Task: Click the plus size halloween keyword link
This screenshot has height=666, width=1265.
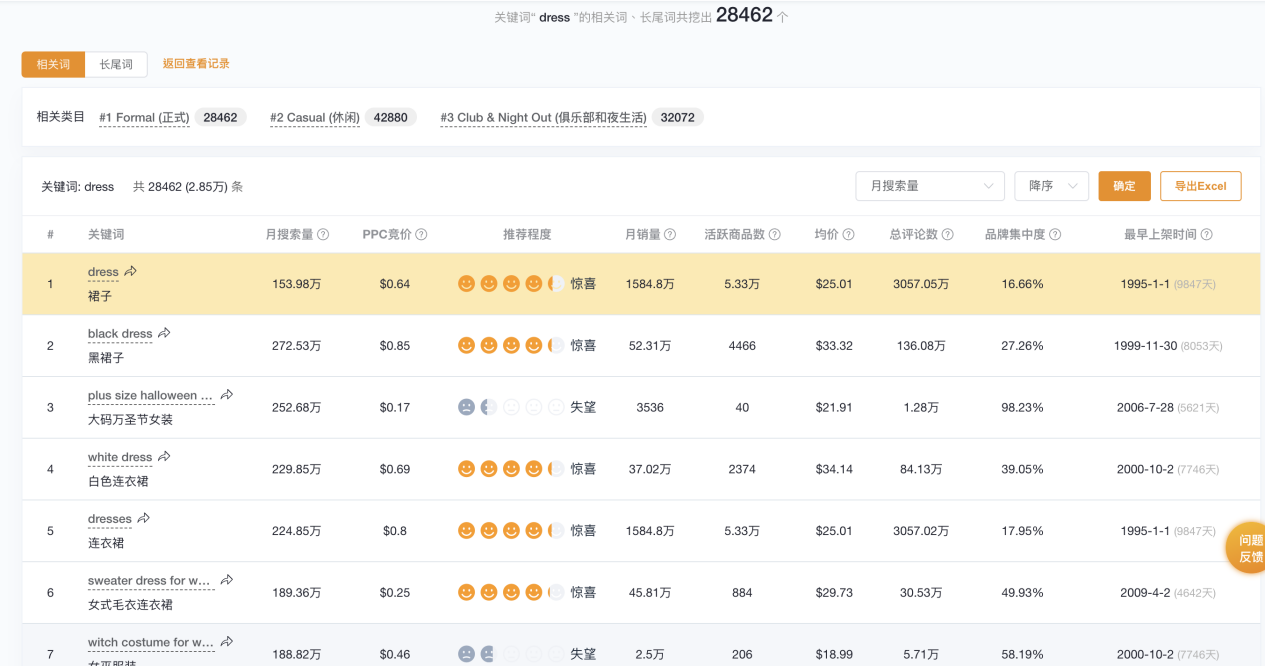Action: coord(150,396)
